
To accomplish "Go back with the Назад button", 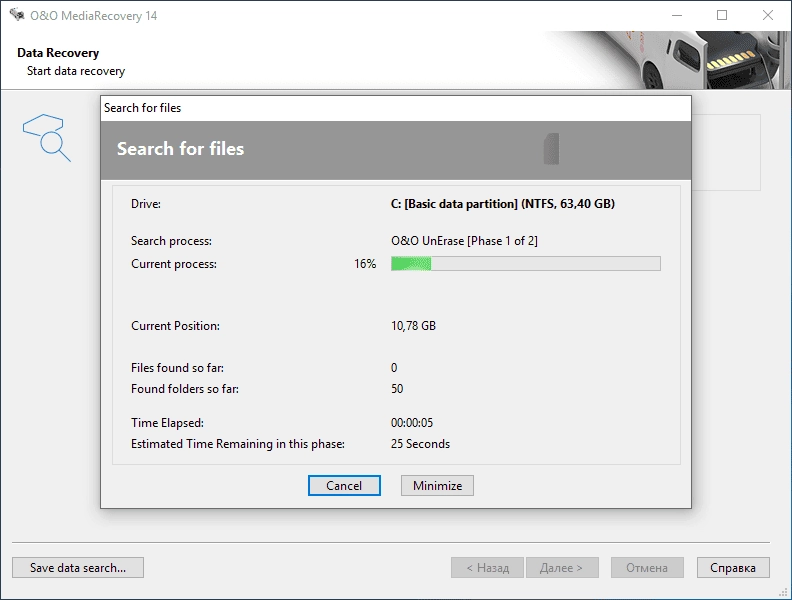I will (488, 568).
